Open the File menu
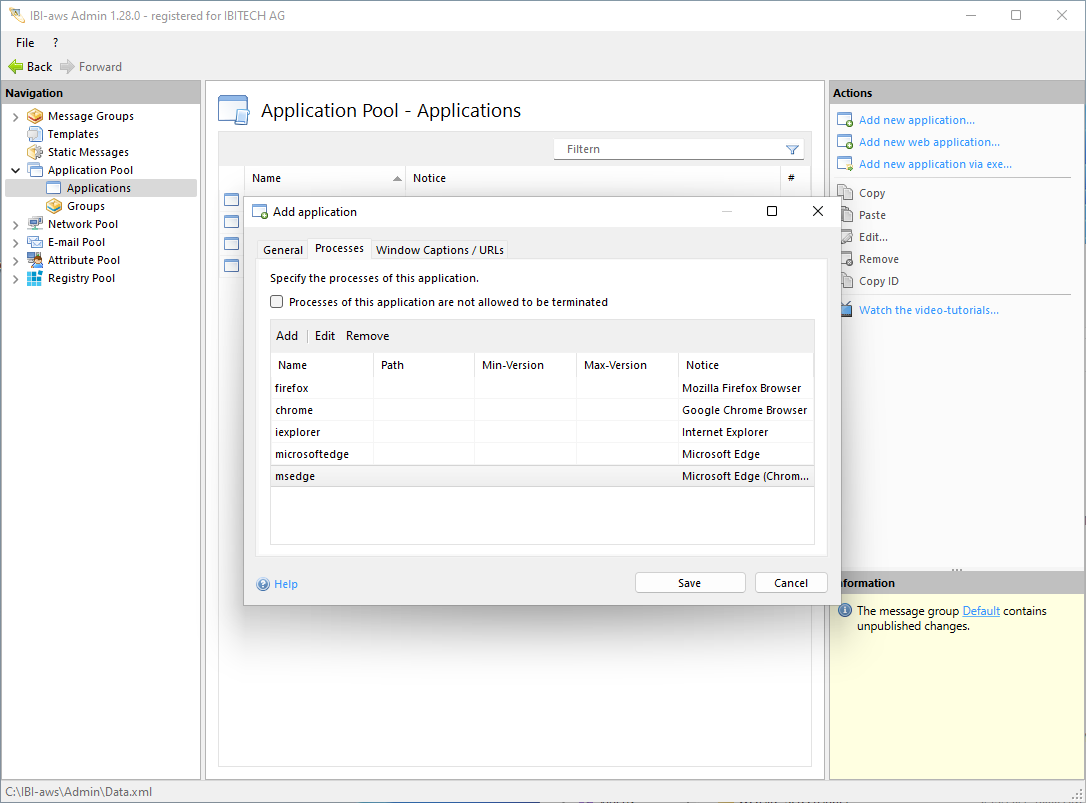The image size is (1086, 803). pyautogui.click(x=25, y=43)
